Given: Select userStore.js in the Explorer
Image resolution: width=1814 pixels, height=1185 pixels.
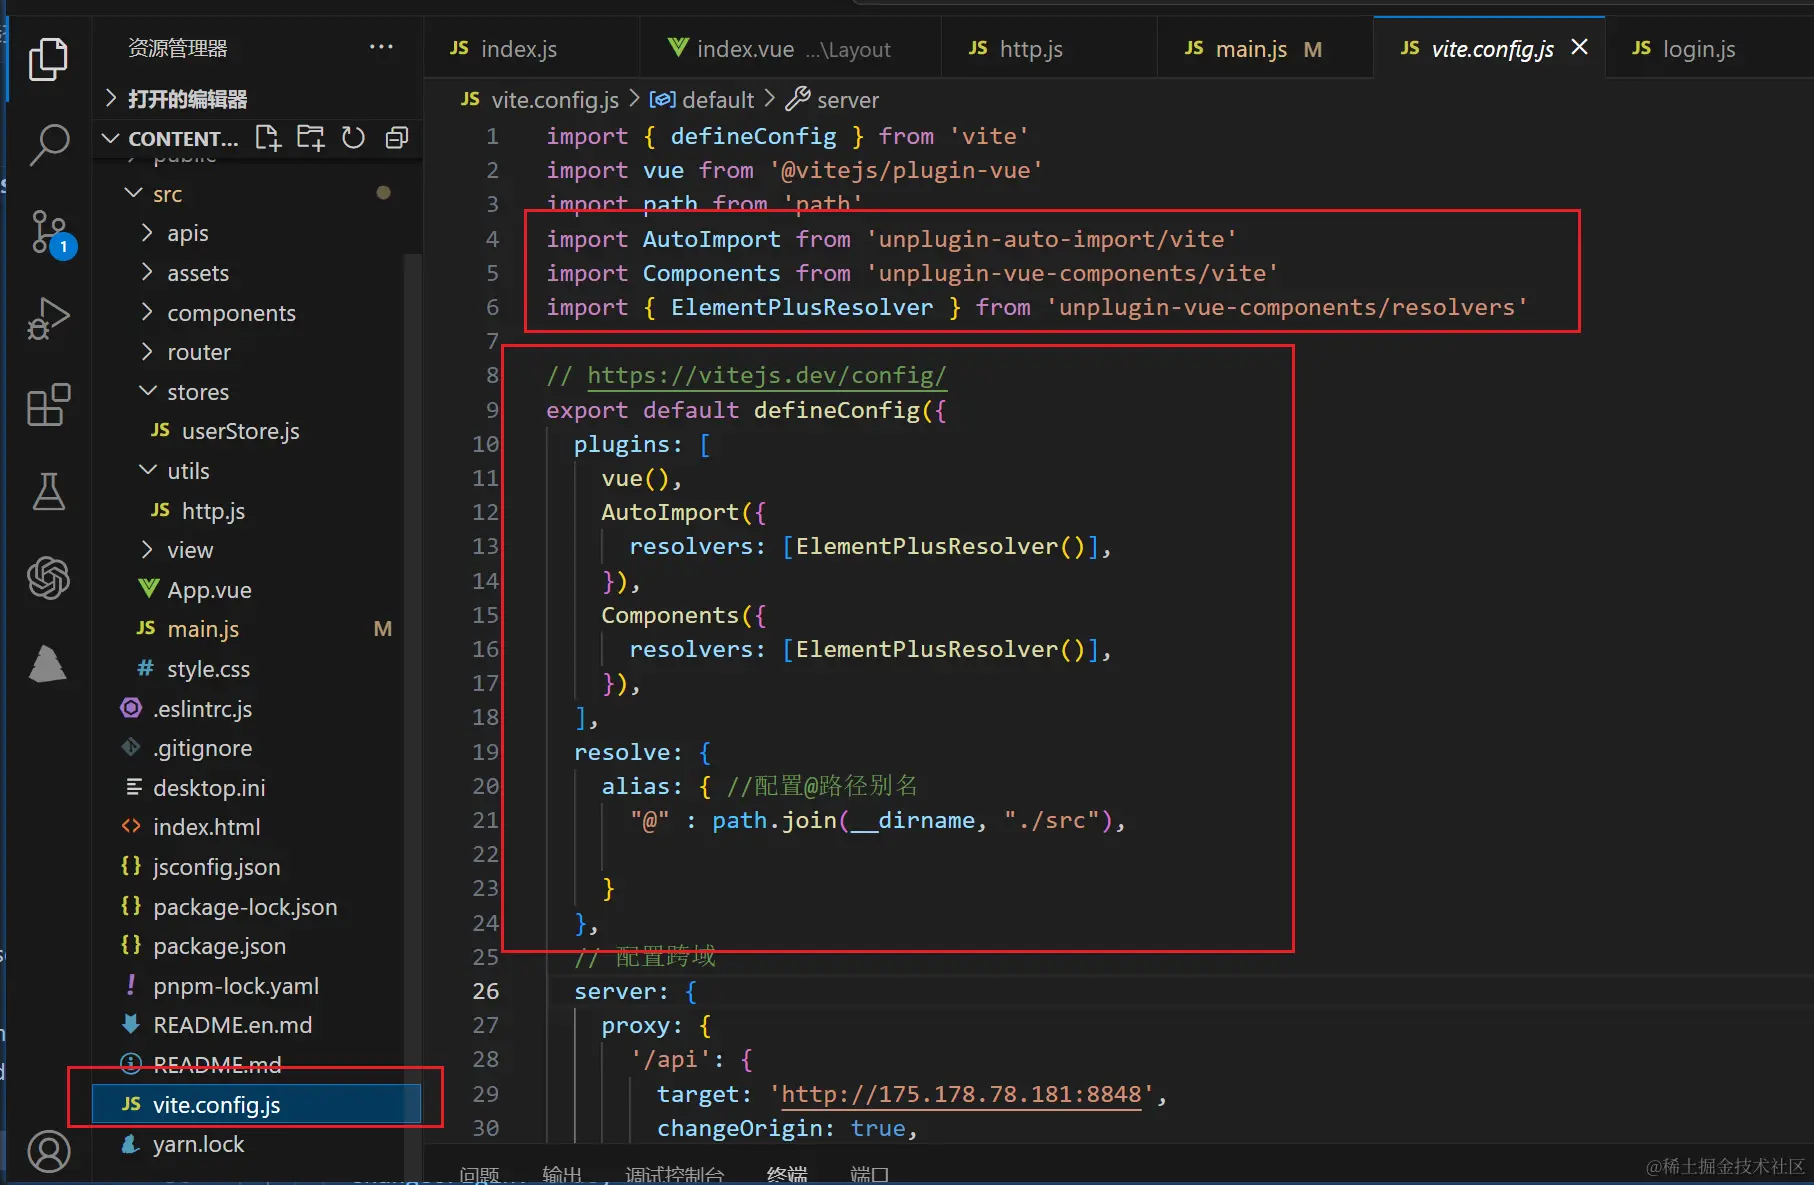Looking at the screenshot, I should click(241, 431).
